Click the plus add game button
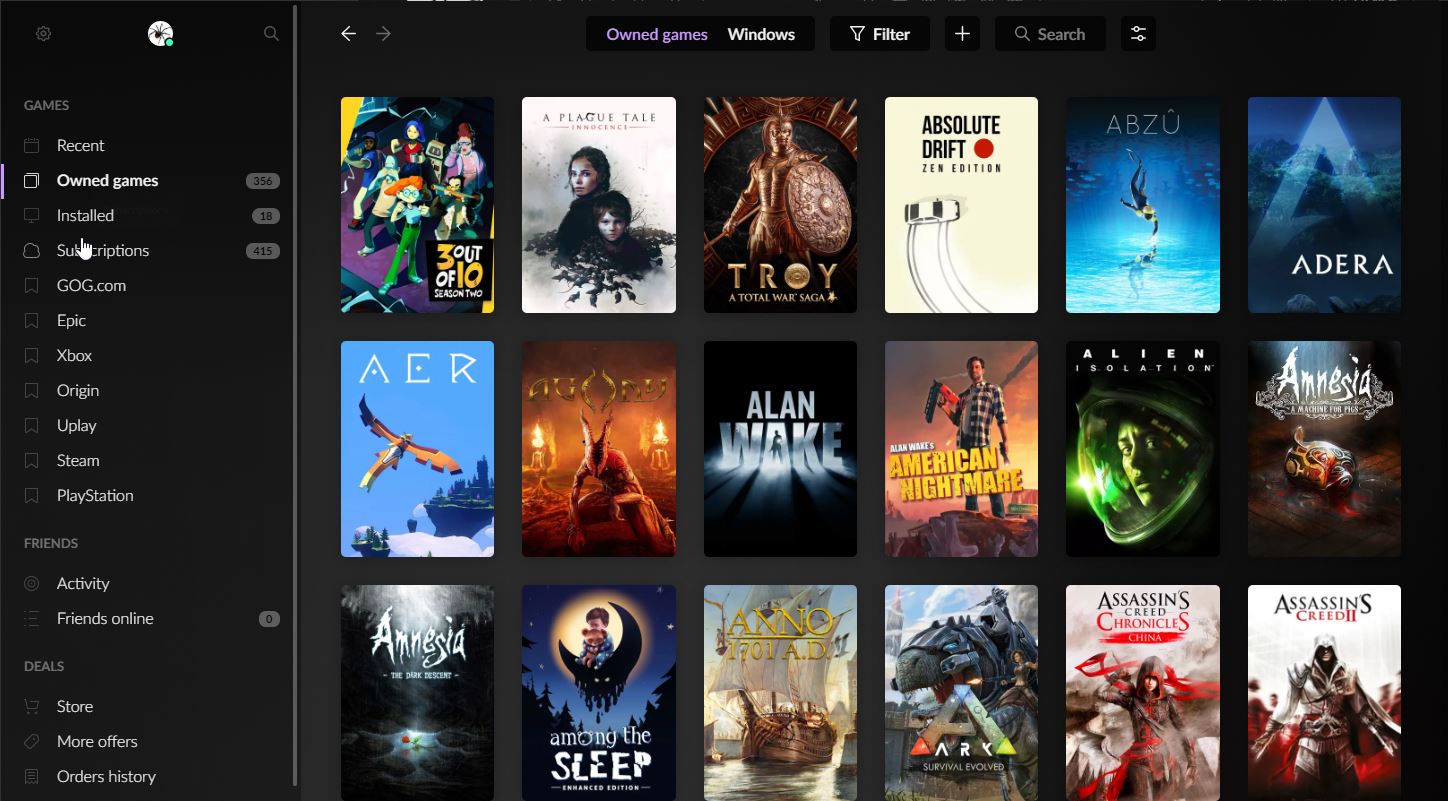Image resolution: width=1448 pixels, height=801 pixels. click(962, 34)
